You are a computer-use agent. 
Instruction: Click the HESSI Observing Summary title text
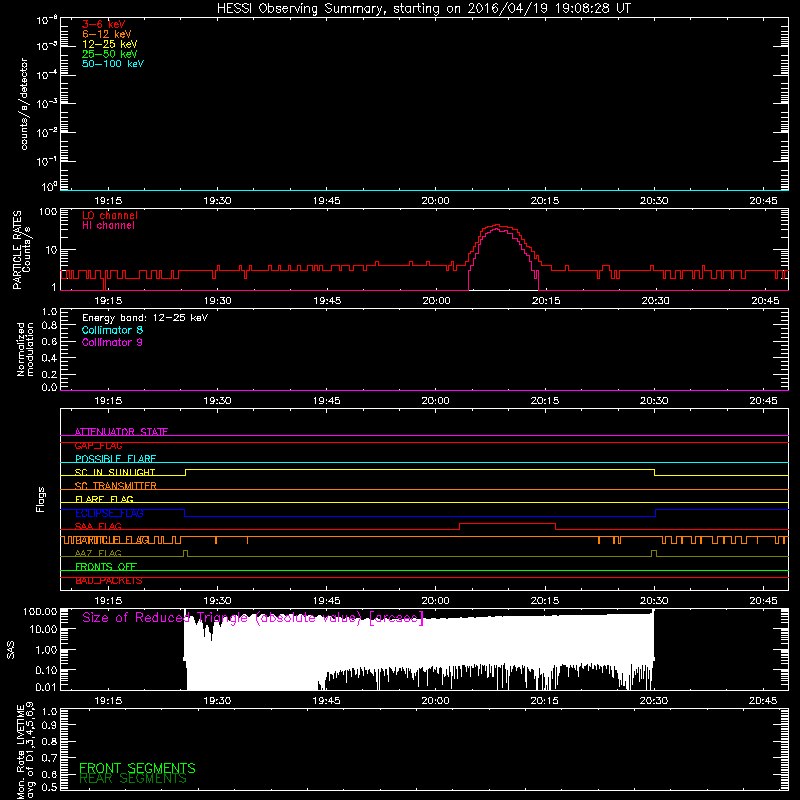[423, 9]
